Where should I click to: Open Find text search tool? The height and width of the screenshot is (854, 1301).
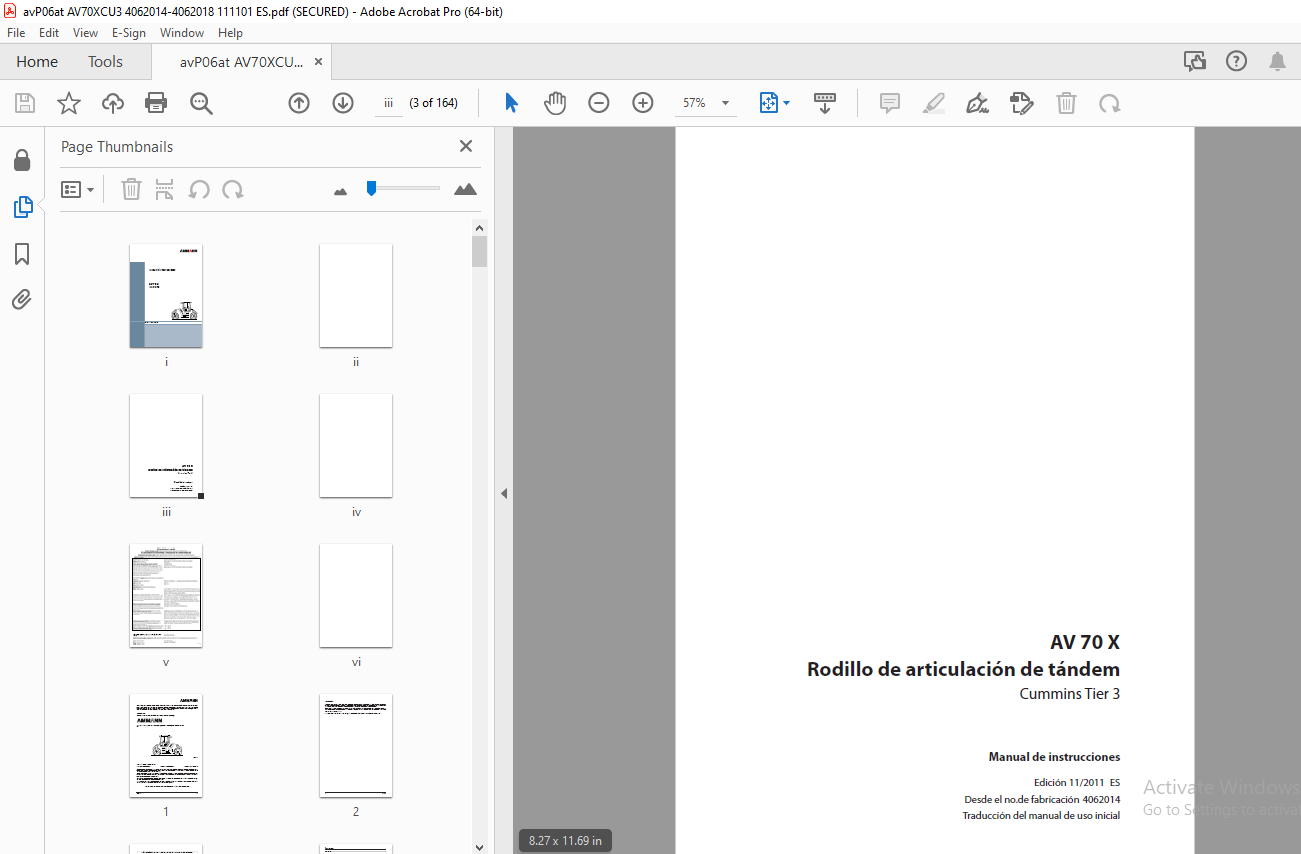coord(202,103)
